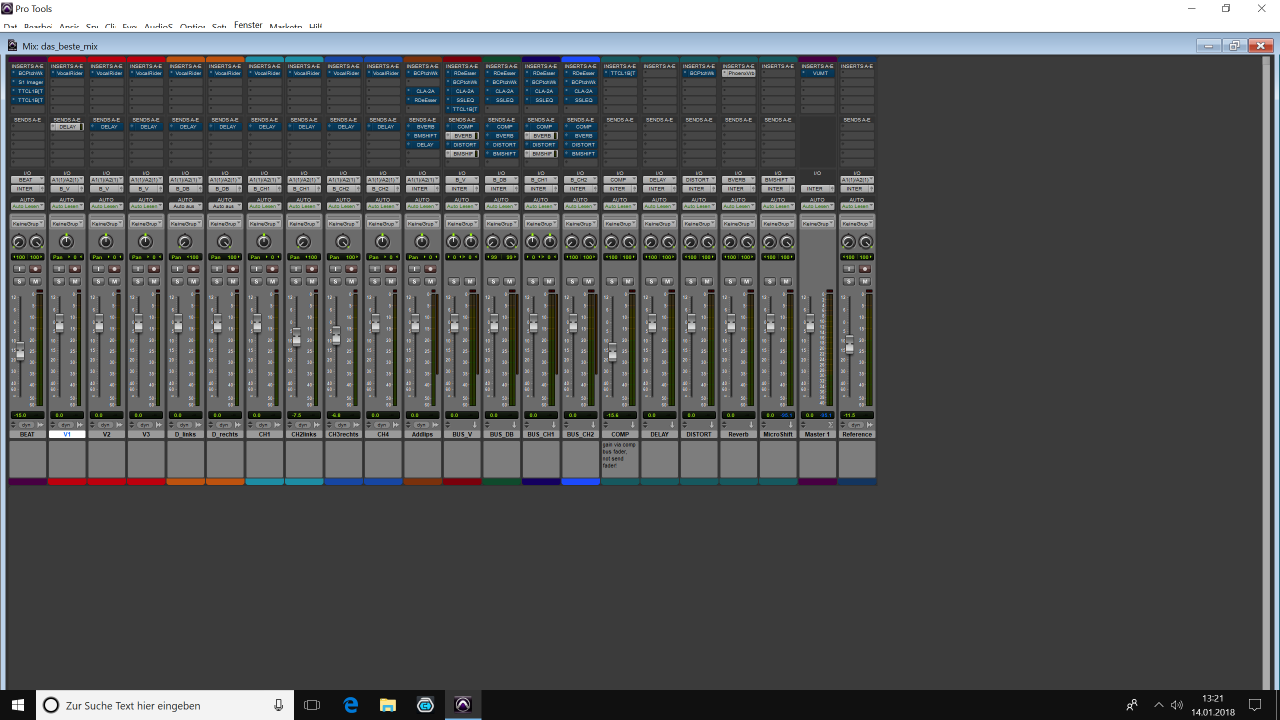Open Pro Tools from the Windows taskbar
The width and height of the screenshot is (1280, 720).
tap(462, 705)
